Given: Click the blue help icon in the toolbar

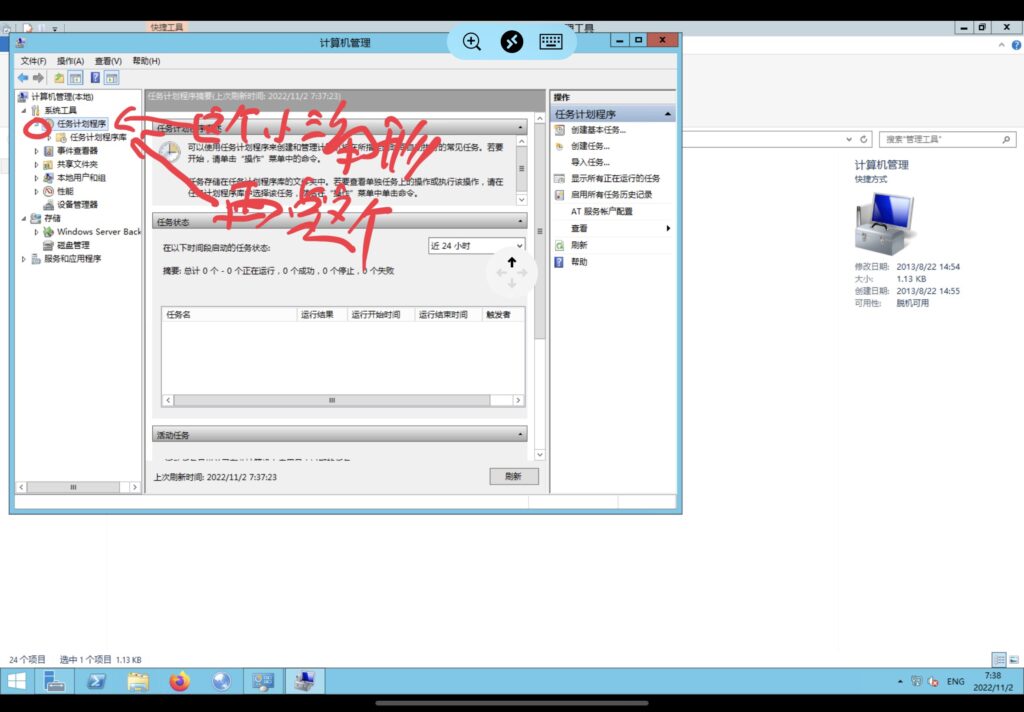Looking at the screenshot, I should (95, 78).
